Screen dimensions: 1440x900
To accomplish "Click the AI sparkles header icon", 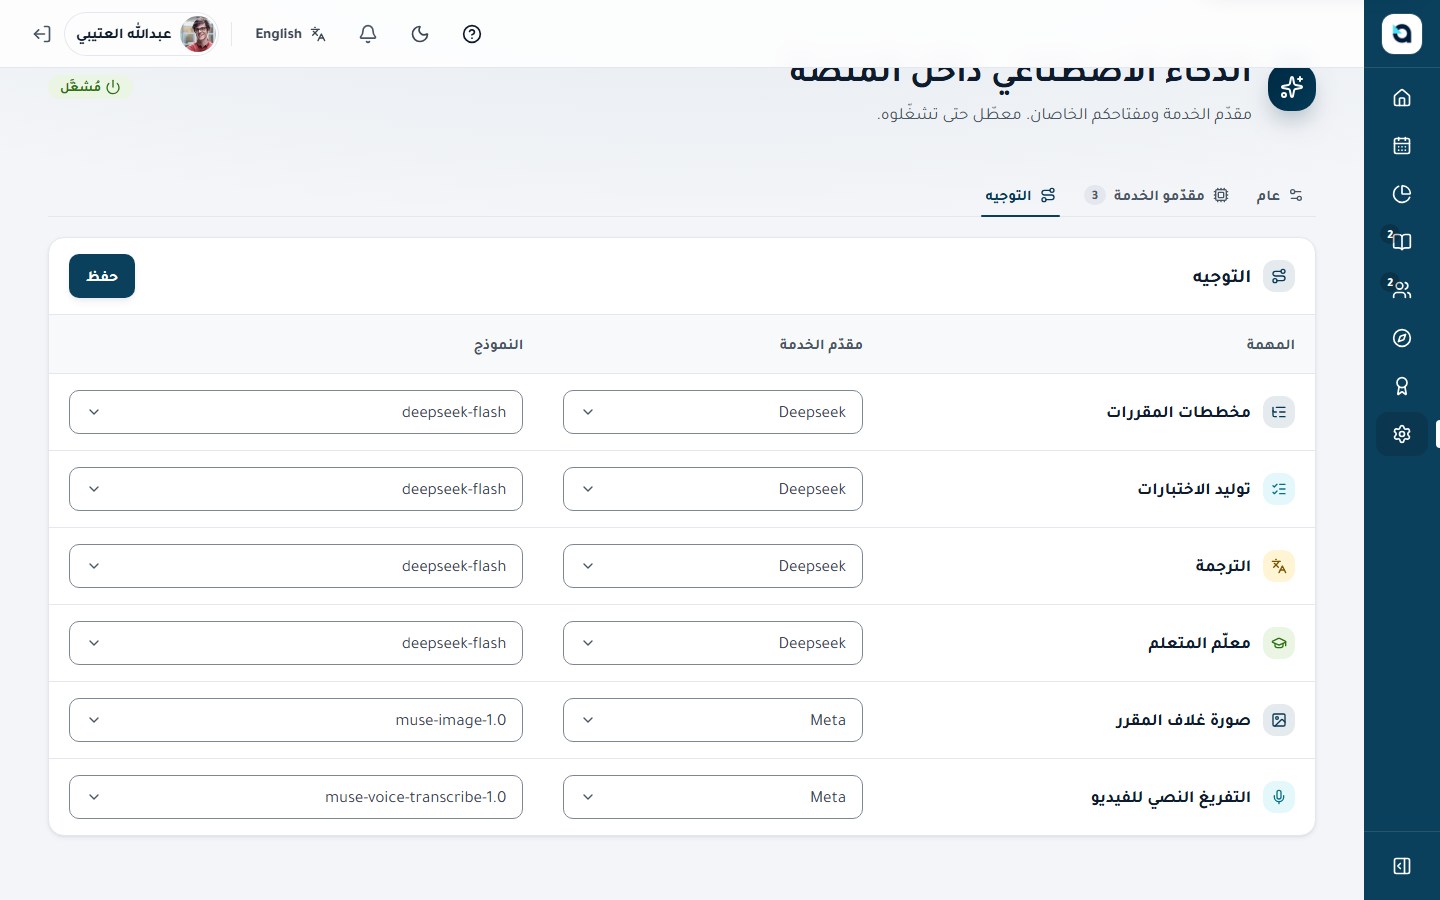I will [1291, 87].
